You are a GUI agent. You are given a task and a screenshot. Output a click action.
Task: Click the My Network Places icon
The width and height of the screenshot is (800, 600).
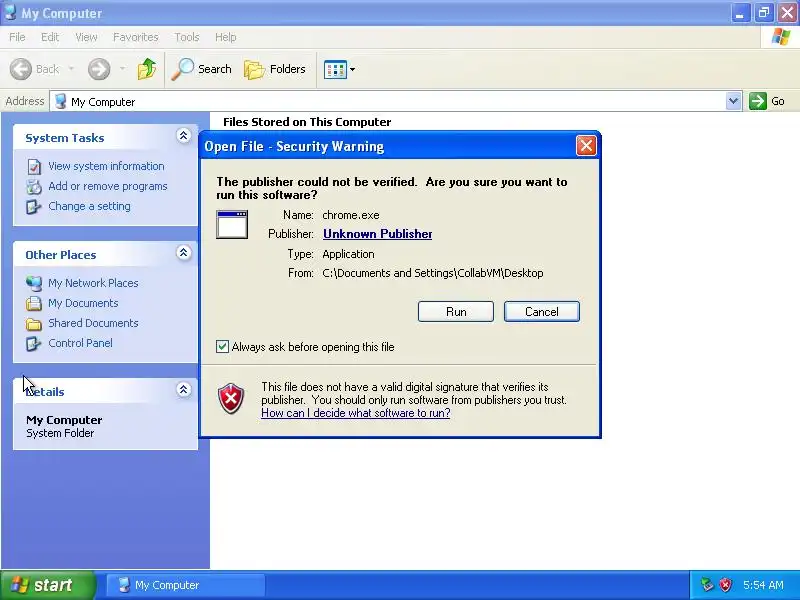click(34, 283)
